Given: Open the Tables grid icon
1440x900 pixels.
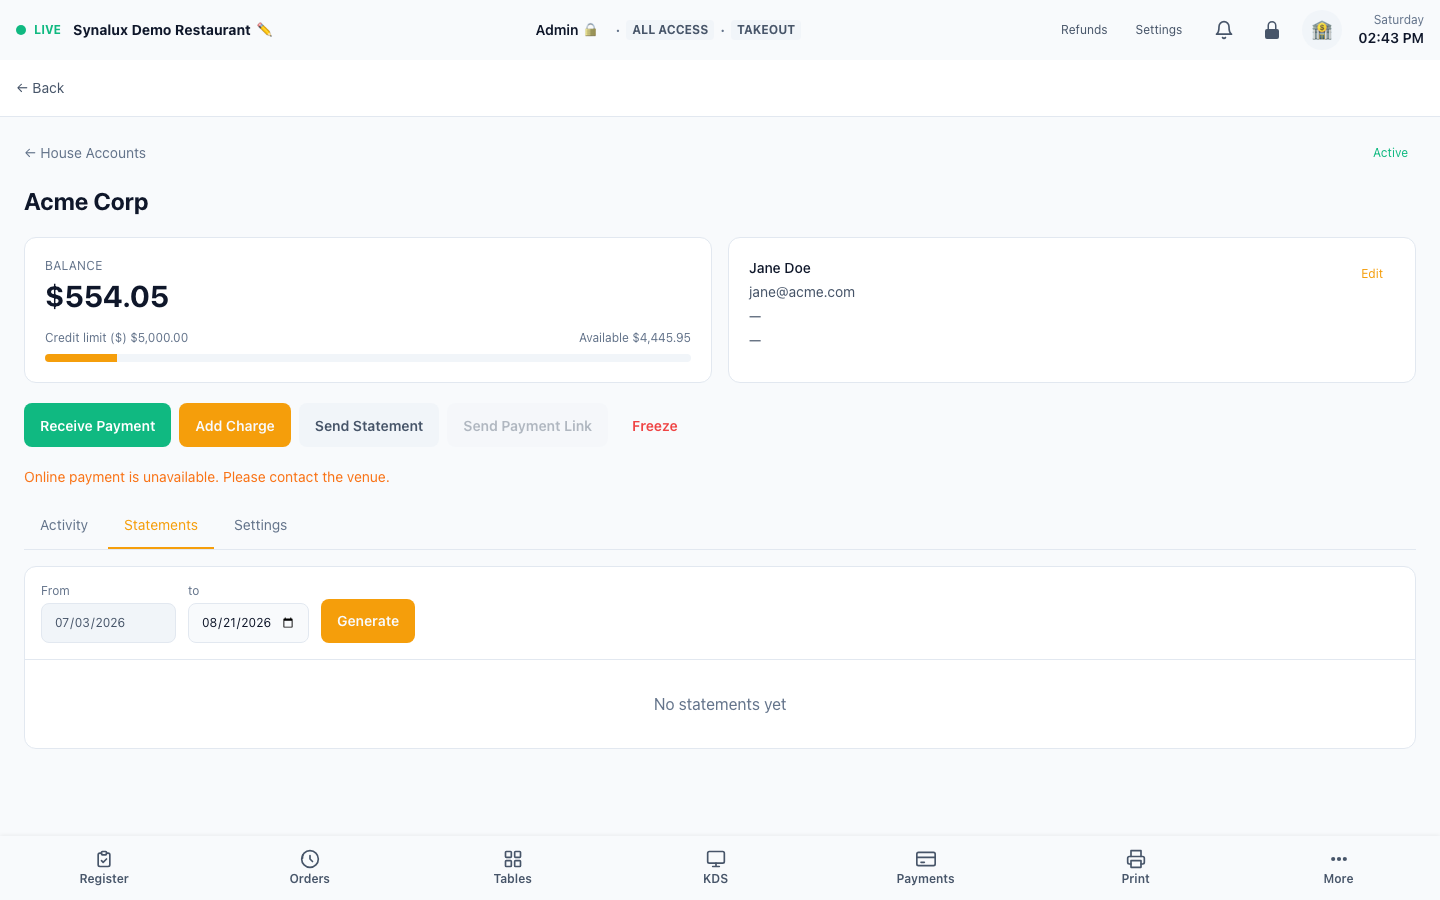Looking at the screenshot, I should [x=513, y=859].
